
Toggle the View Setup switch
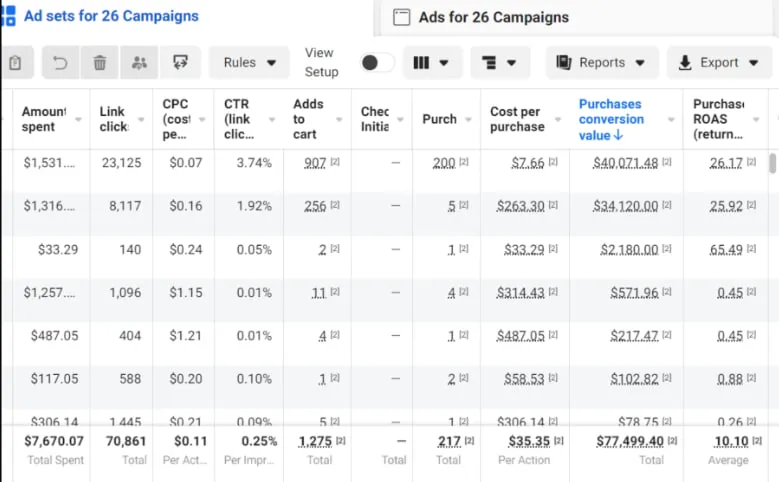[x=377, y=63]
